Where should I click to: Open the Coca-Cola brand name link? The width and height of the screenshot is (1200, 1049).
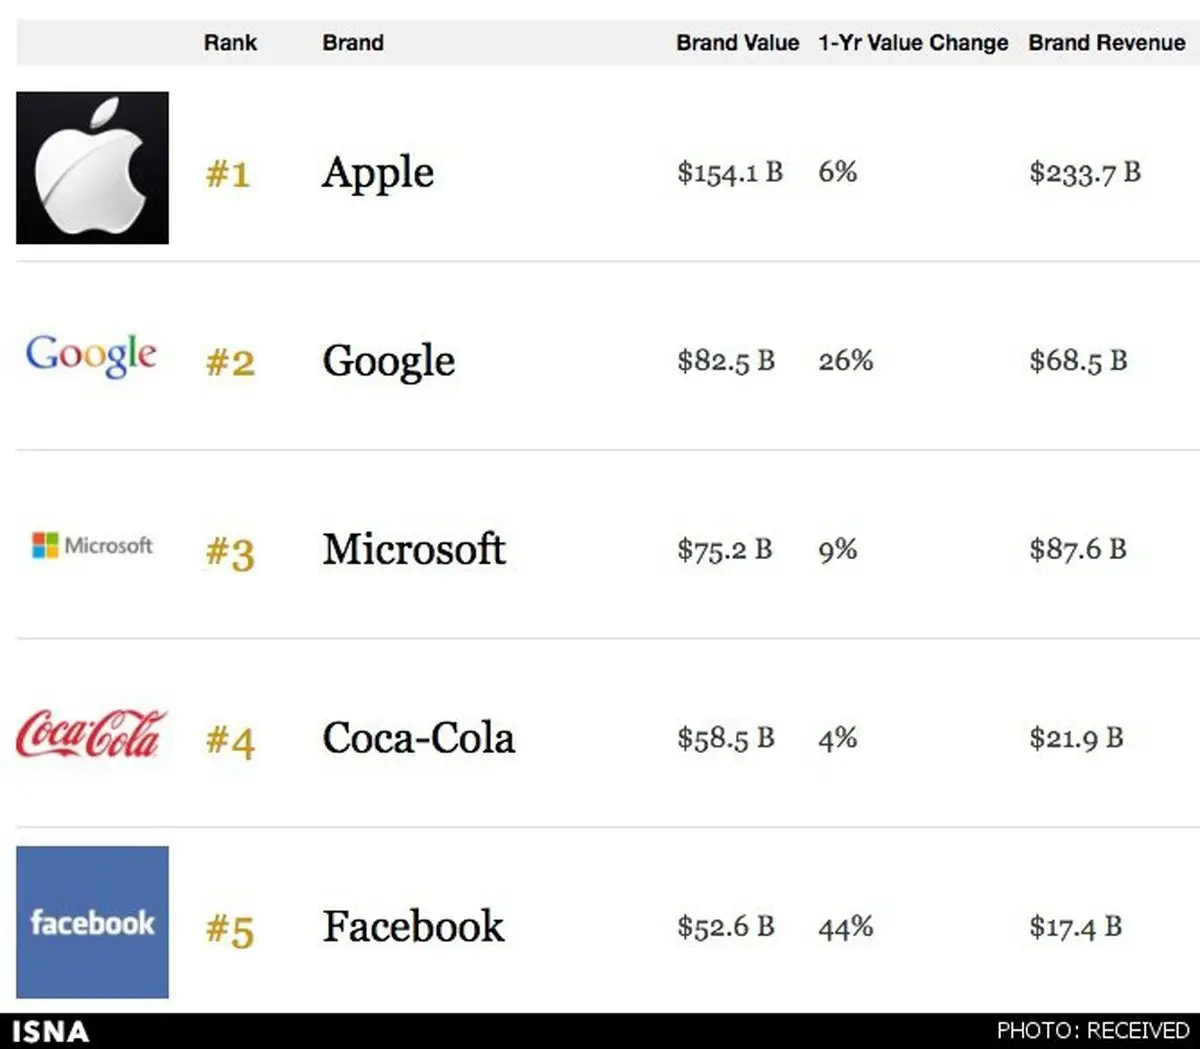coord(418,738)
